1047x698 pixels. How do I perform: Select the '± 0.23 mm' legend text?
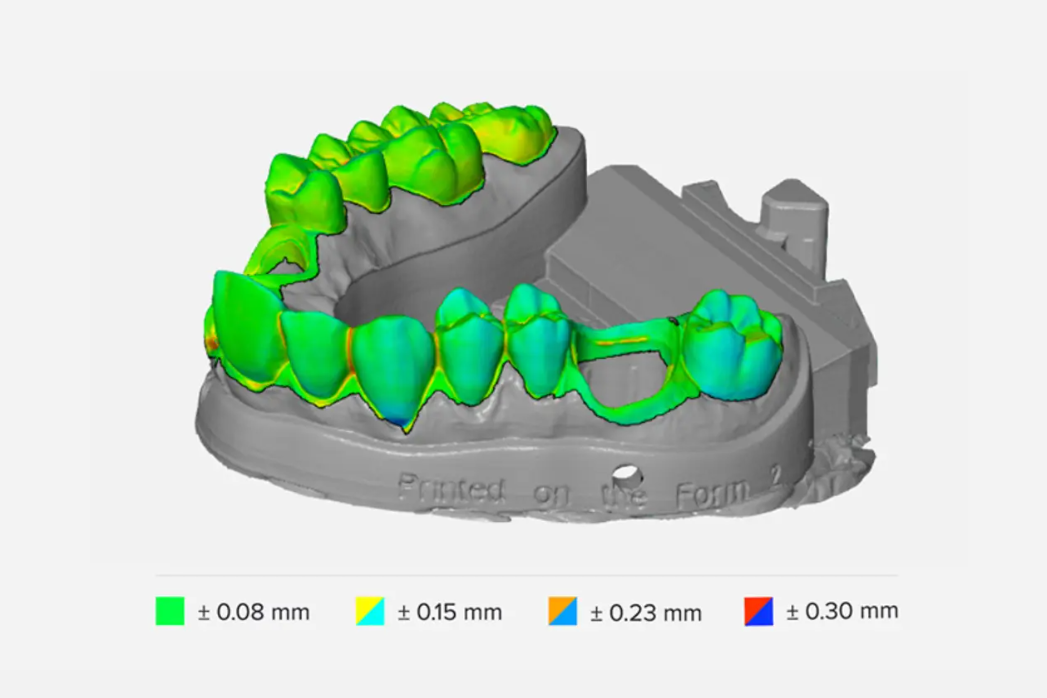tap(646, 613)
